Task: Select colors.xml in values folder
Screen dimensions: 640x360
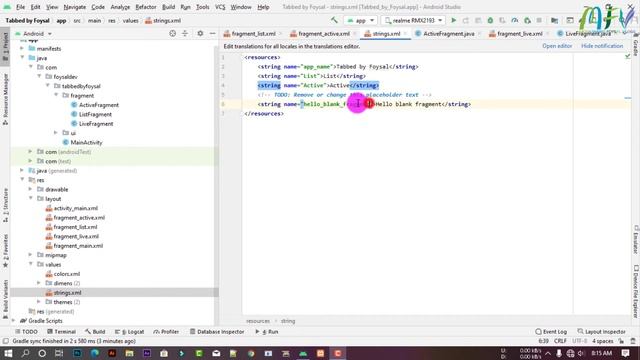Action: [67, 273]
